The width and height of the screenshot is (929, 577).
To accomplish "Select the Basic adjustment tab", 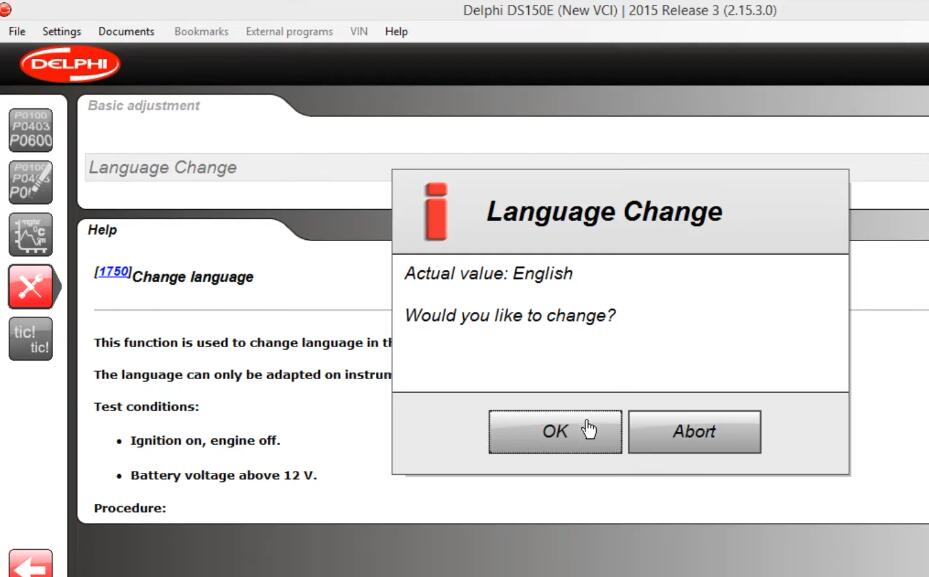I will point(144,105).
